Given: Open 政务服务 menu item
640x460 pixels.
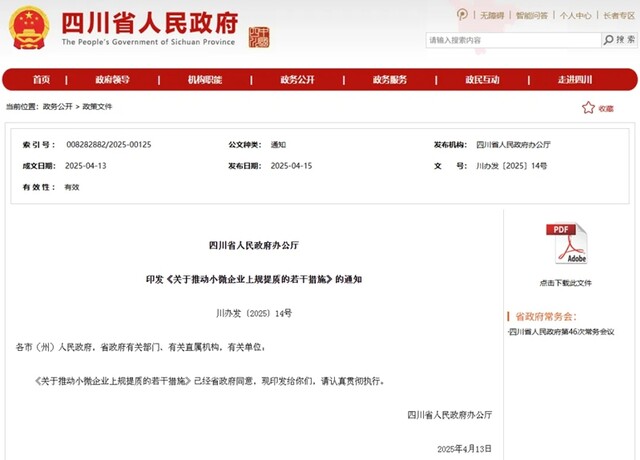Looking at the screenshot, I should pos(390,80).
